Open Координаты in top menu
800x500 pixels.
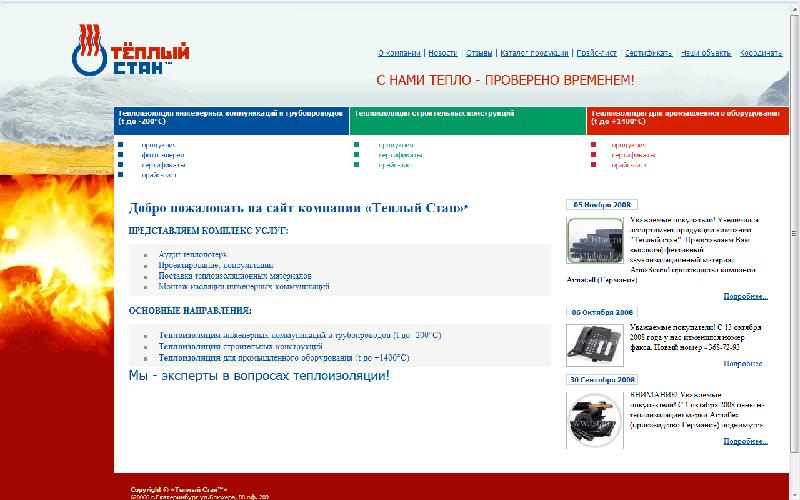pyautogui.click(x=761, y=53)
